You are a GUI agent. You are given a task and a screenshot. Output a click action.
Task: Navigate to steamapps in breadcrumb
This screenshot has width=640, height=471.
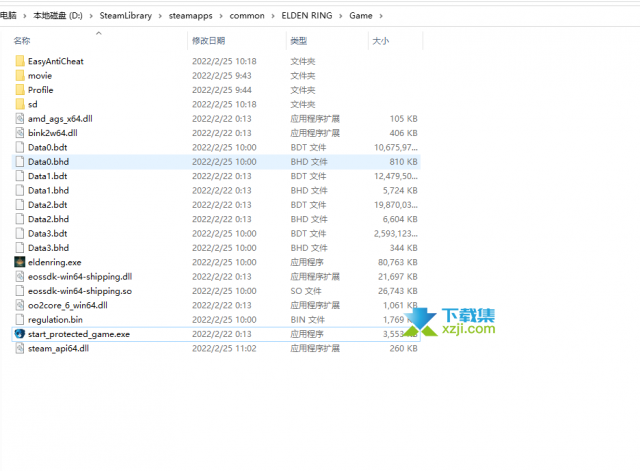pos(191,16)
